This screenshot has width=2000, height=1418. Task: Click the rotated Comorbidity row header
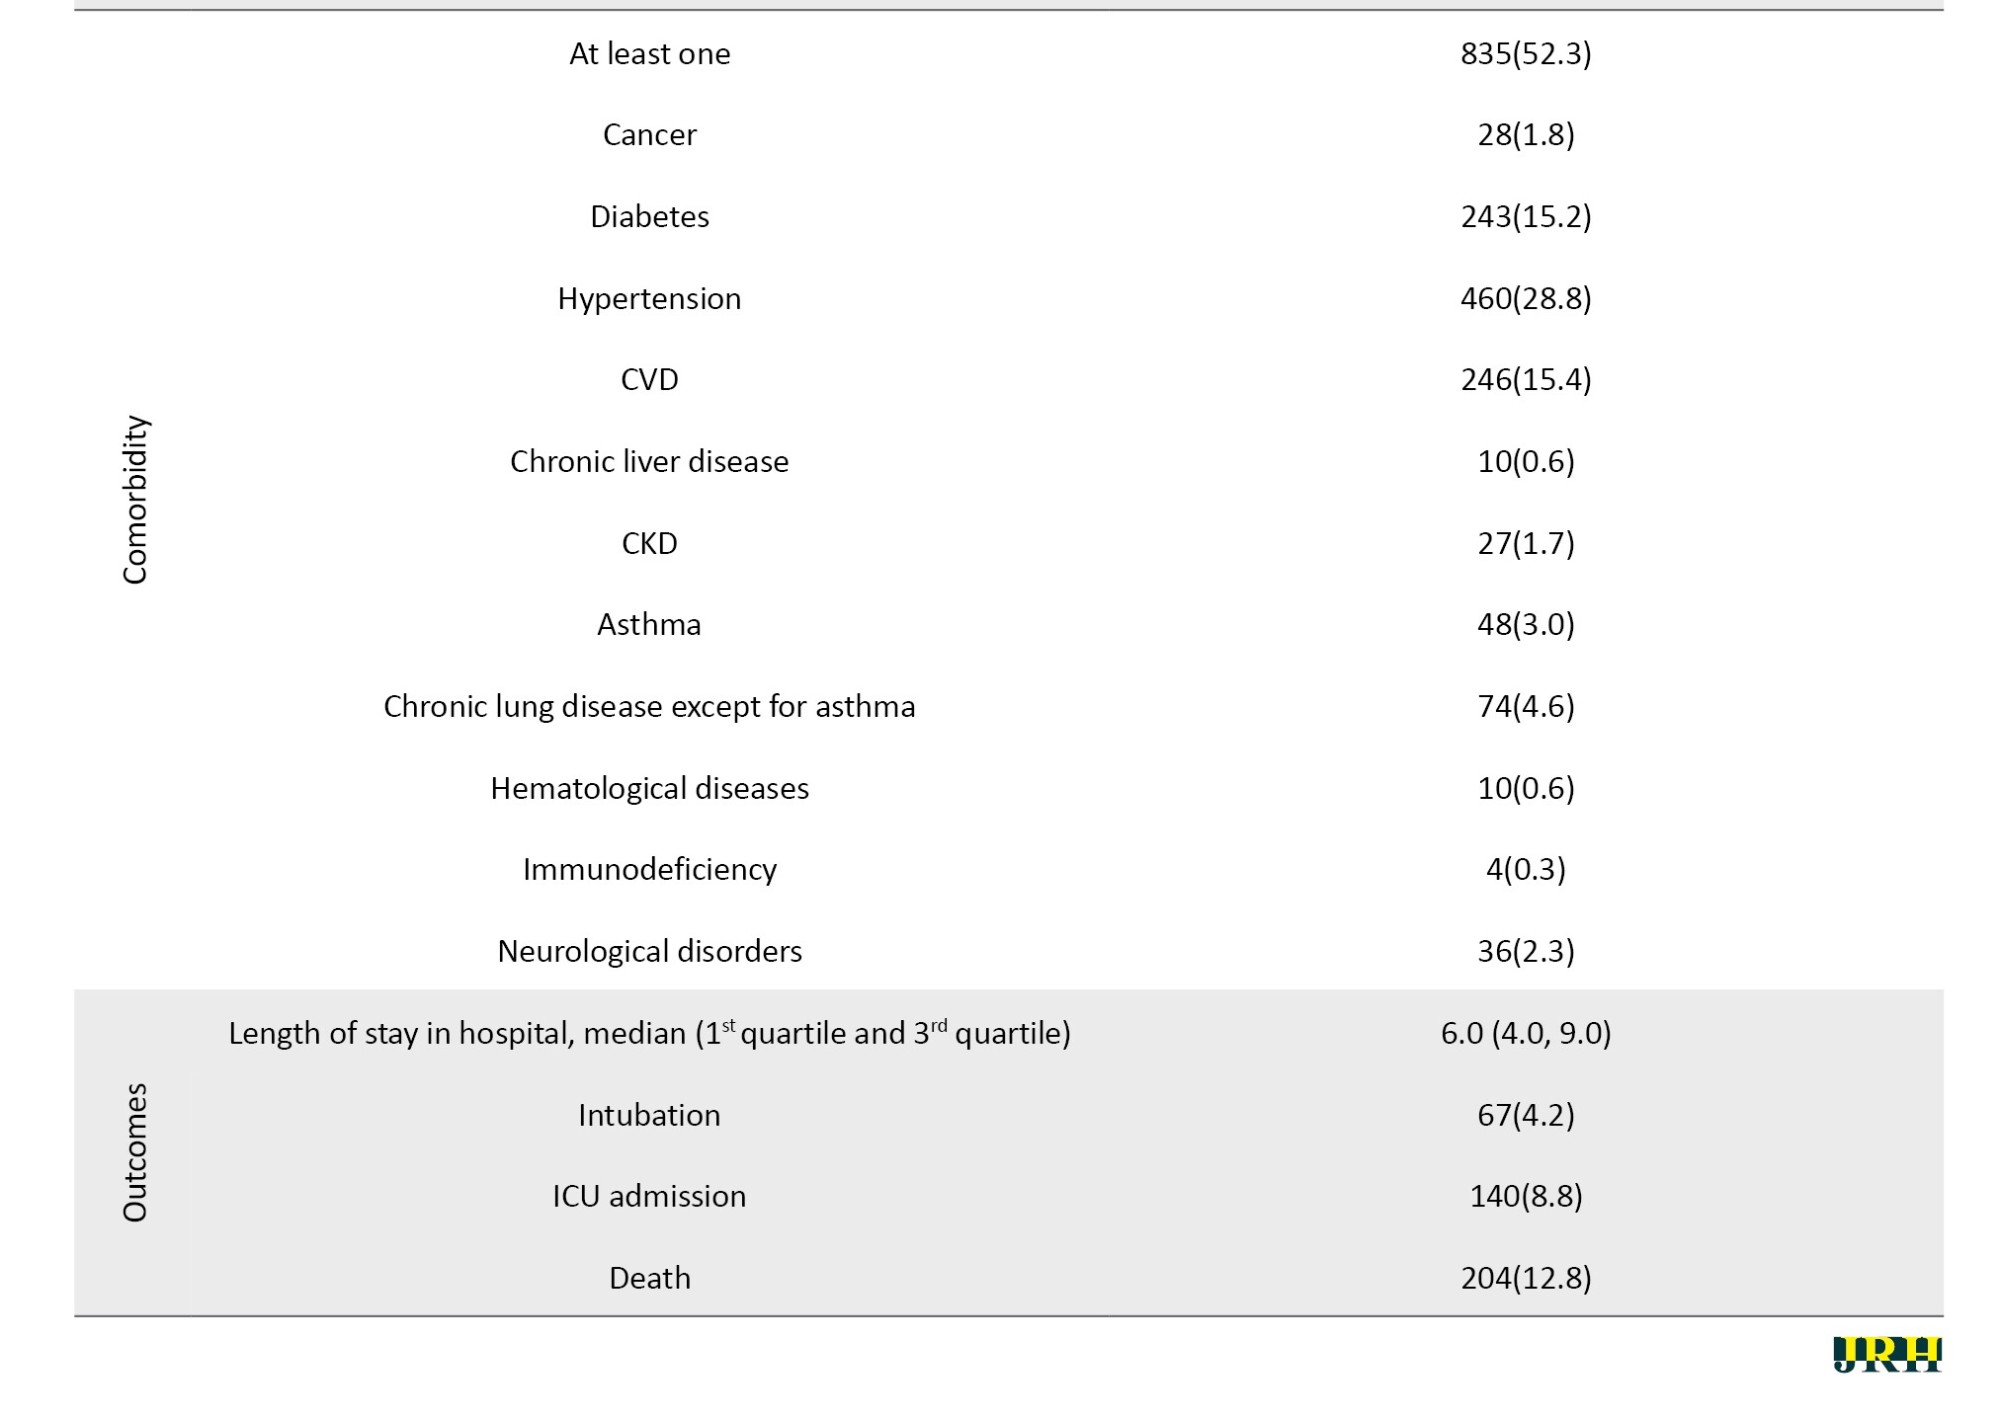tap(135, 499)
